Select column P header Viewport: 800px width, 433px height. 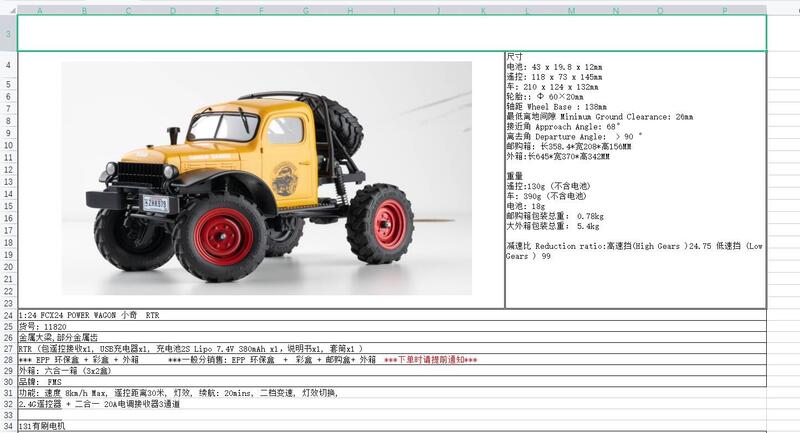point(724,11)
